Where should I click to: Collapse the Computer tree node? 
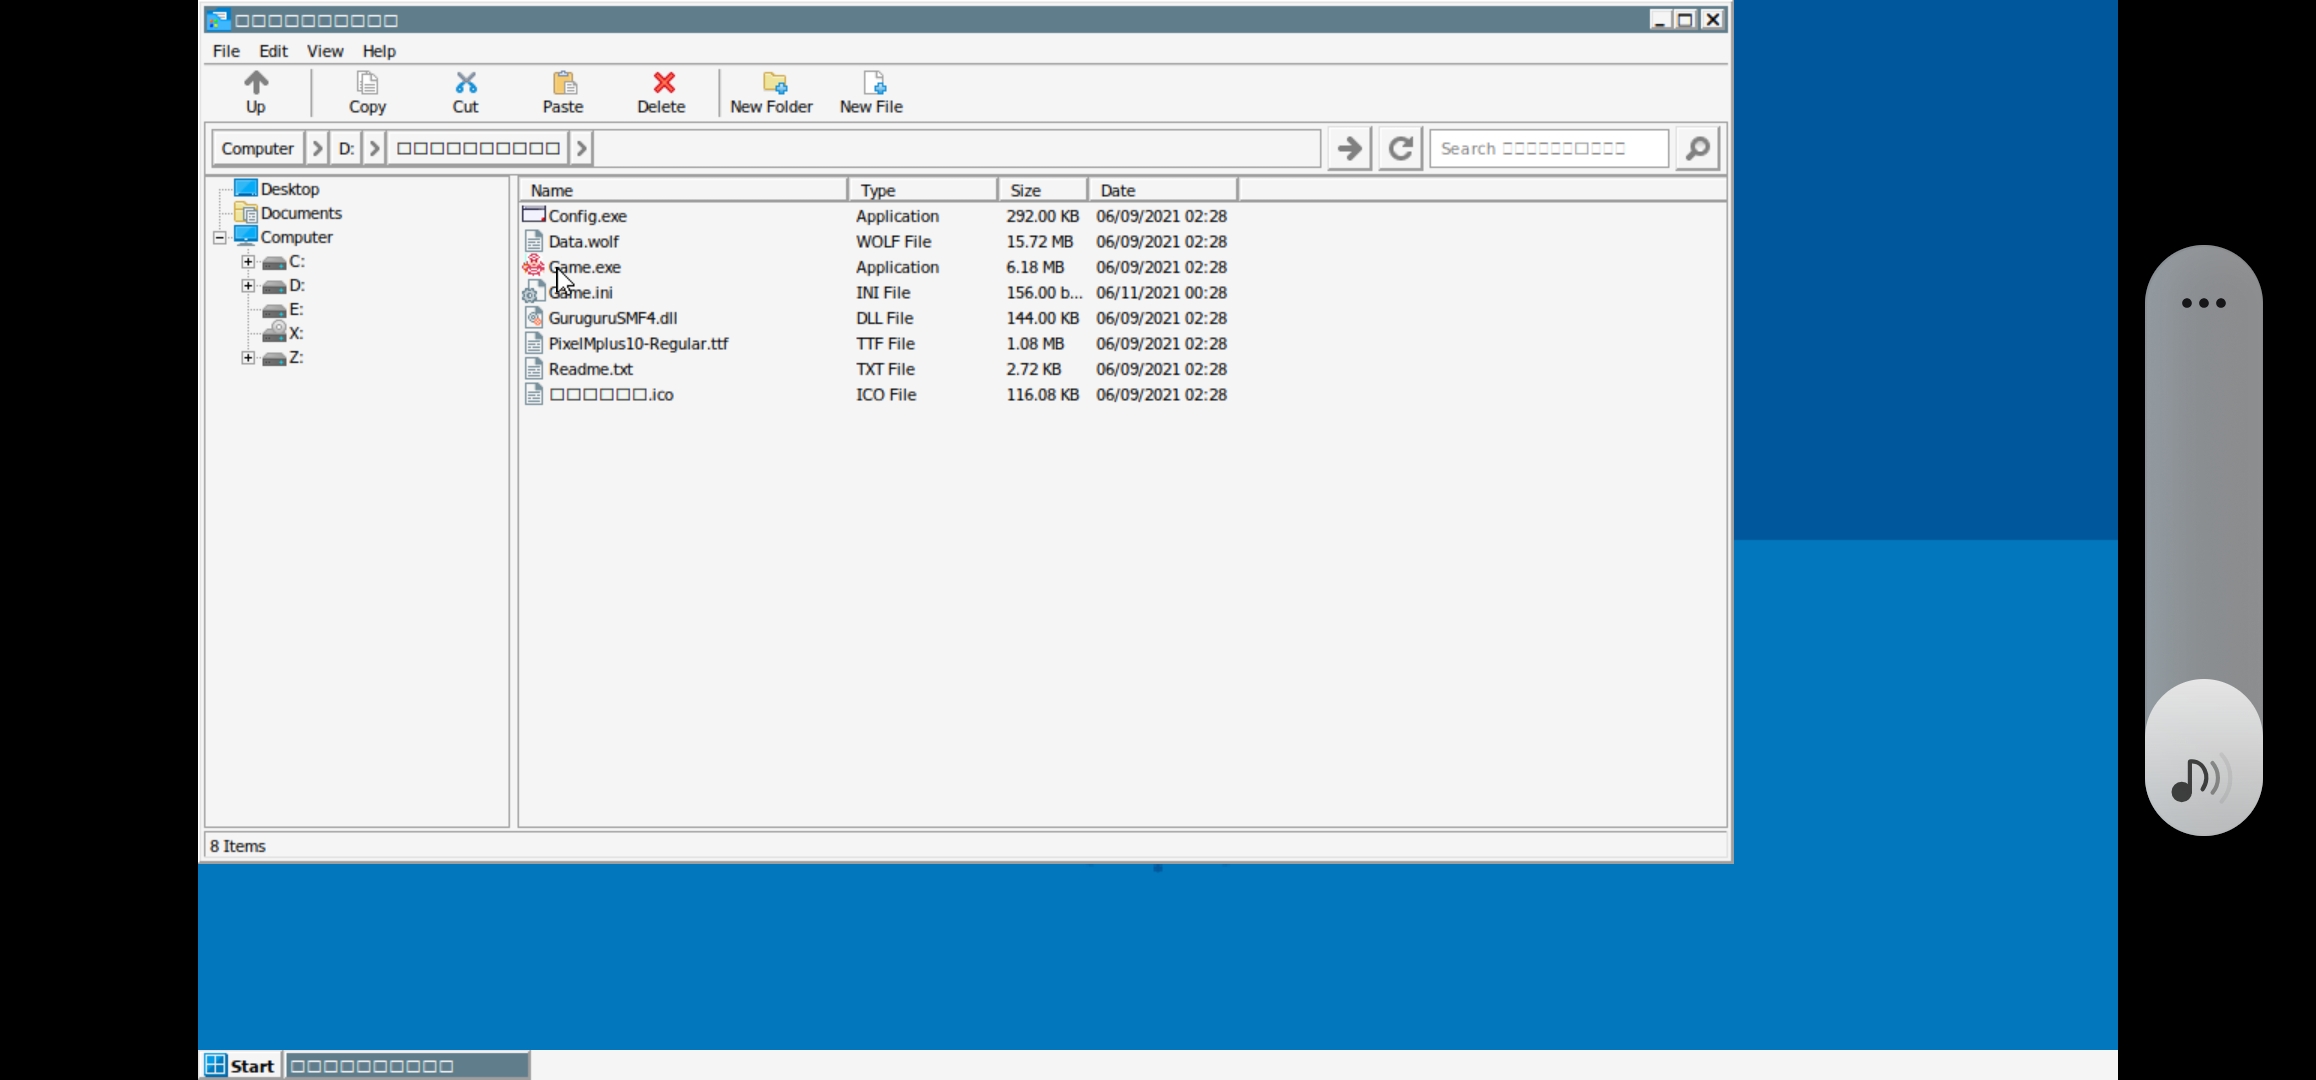tap(220, 238)
